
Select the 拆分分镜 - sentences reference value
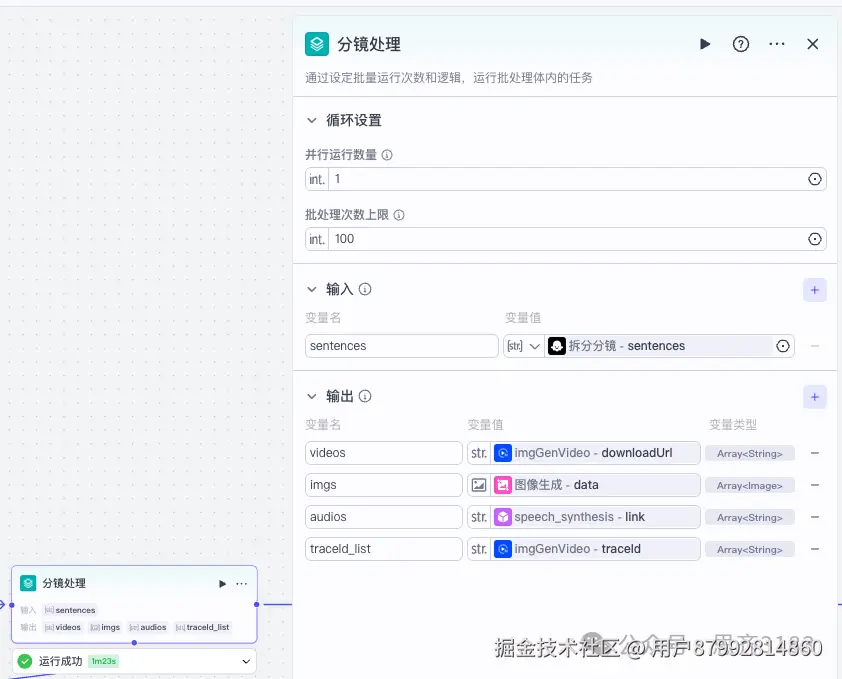658,346
